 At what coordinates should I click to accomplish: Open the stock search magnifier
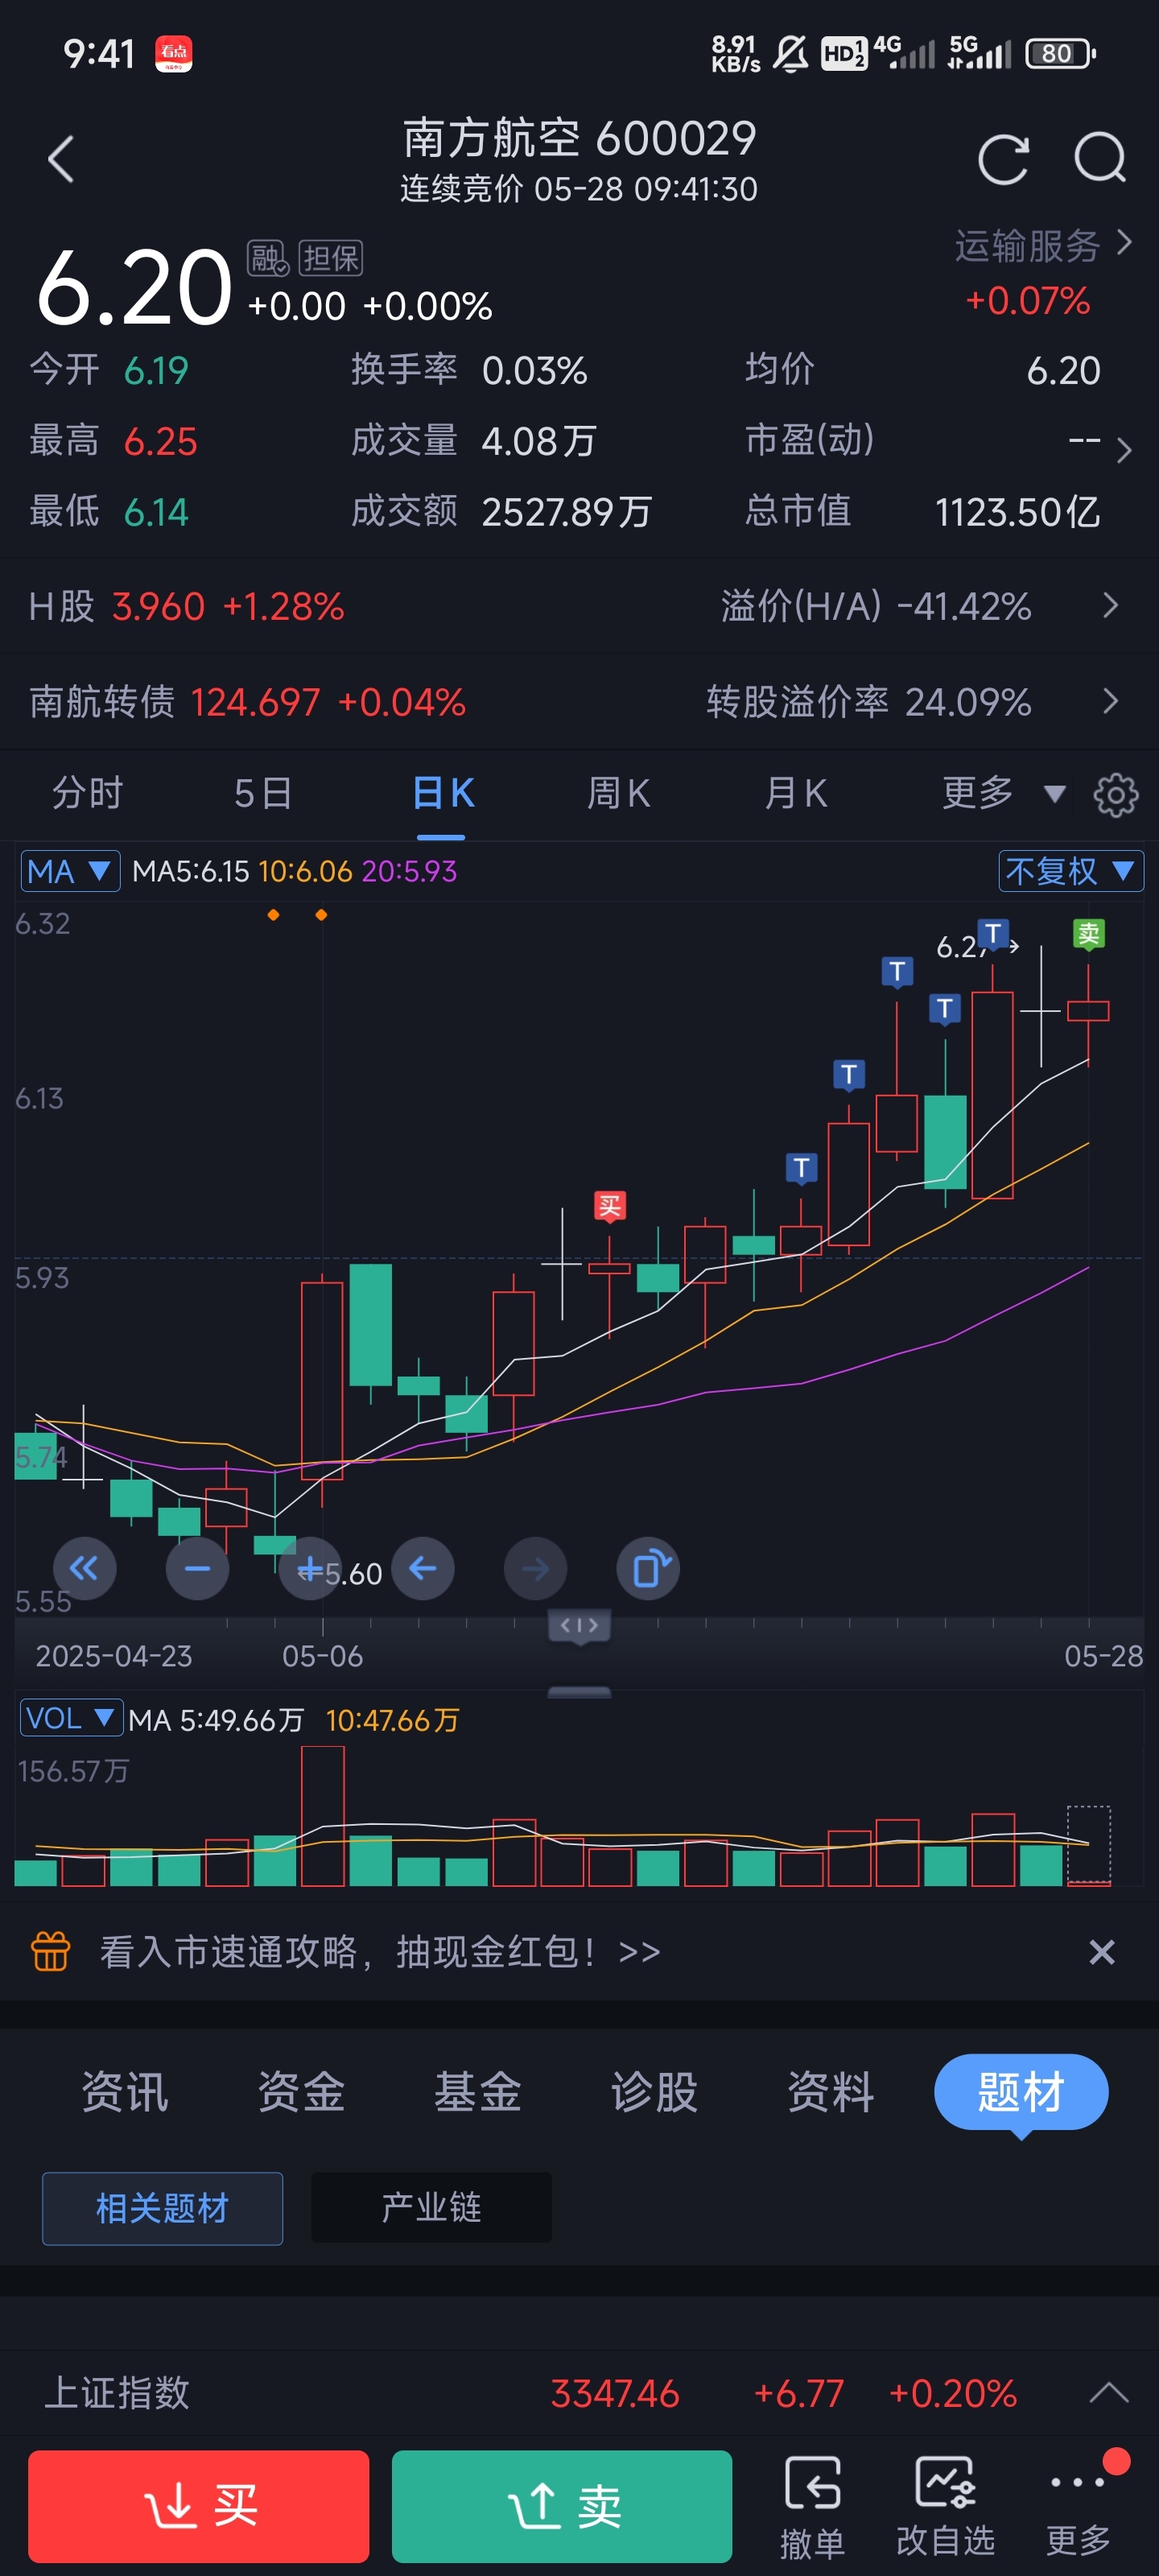[1100, 158]
